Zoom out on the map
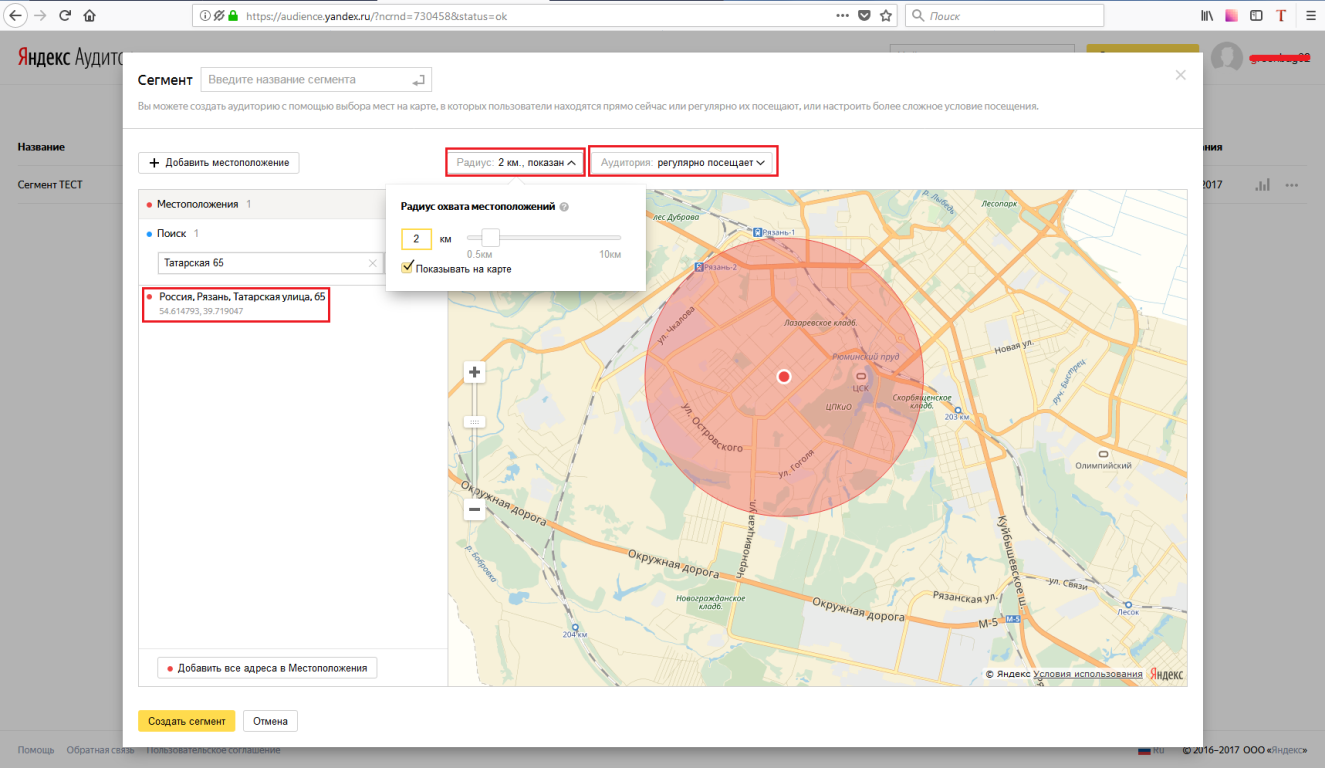The height and width of the screenshot is (768, 1325). 475,510
